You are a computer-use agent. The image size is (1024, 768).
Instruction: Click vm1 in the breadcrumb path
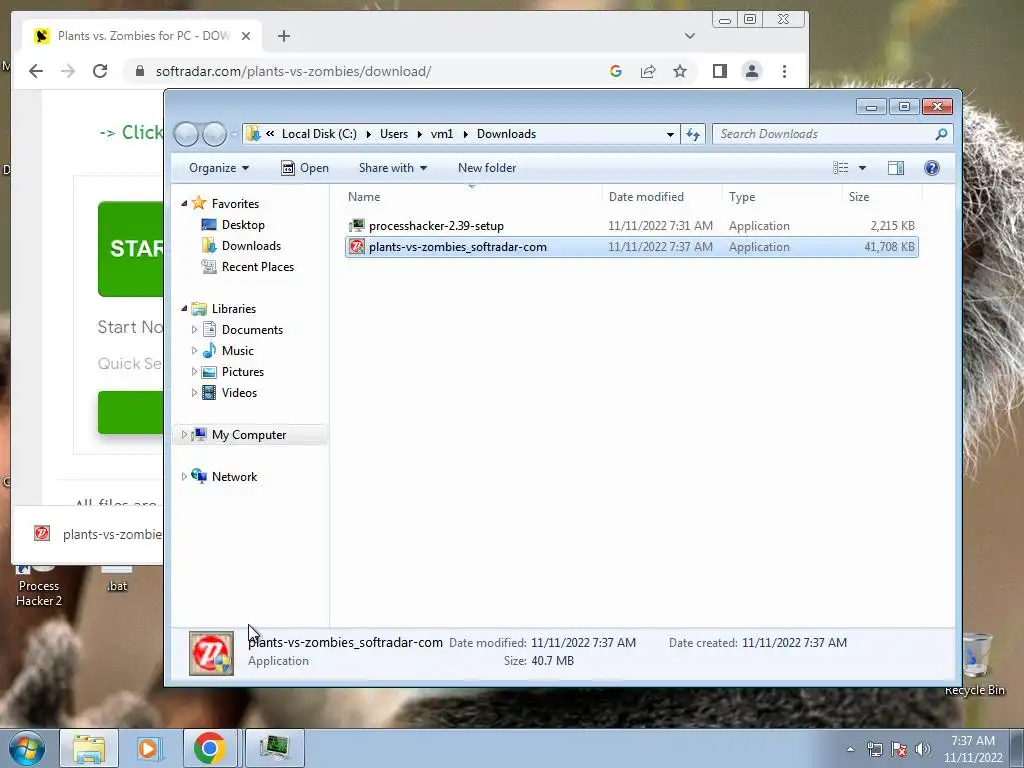(x=442, y=134)
